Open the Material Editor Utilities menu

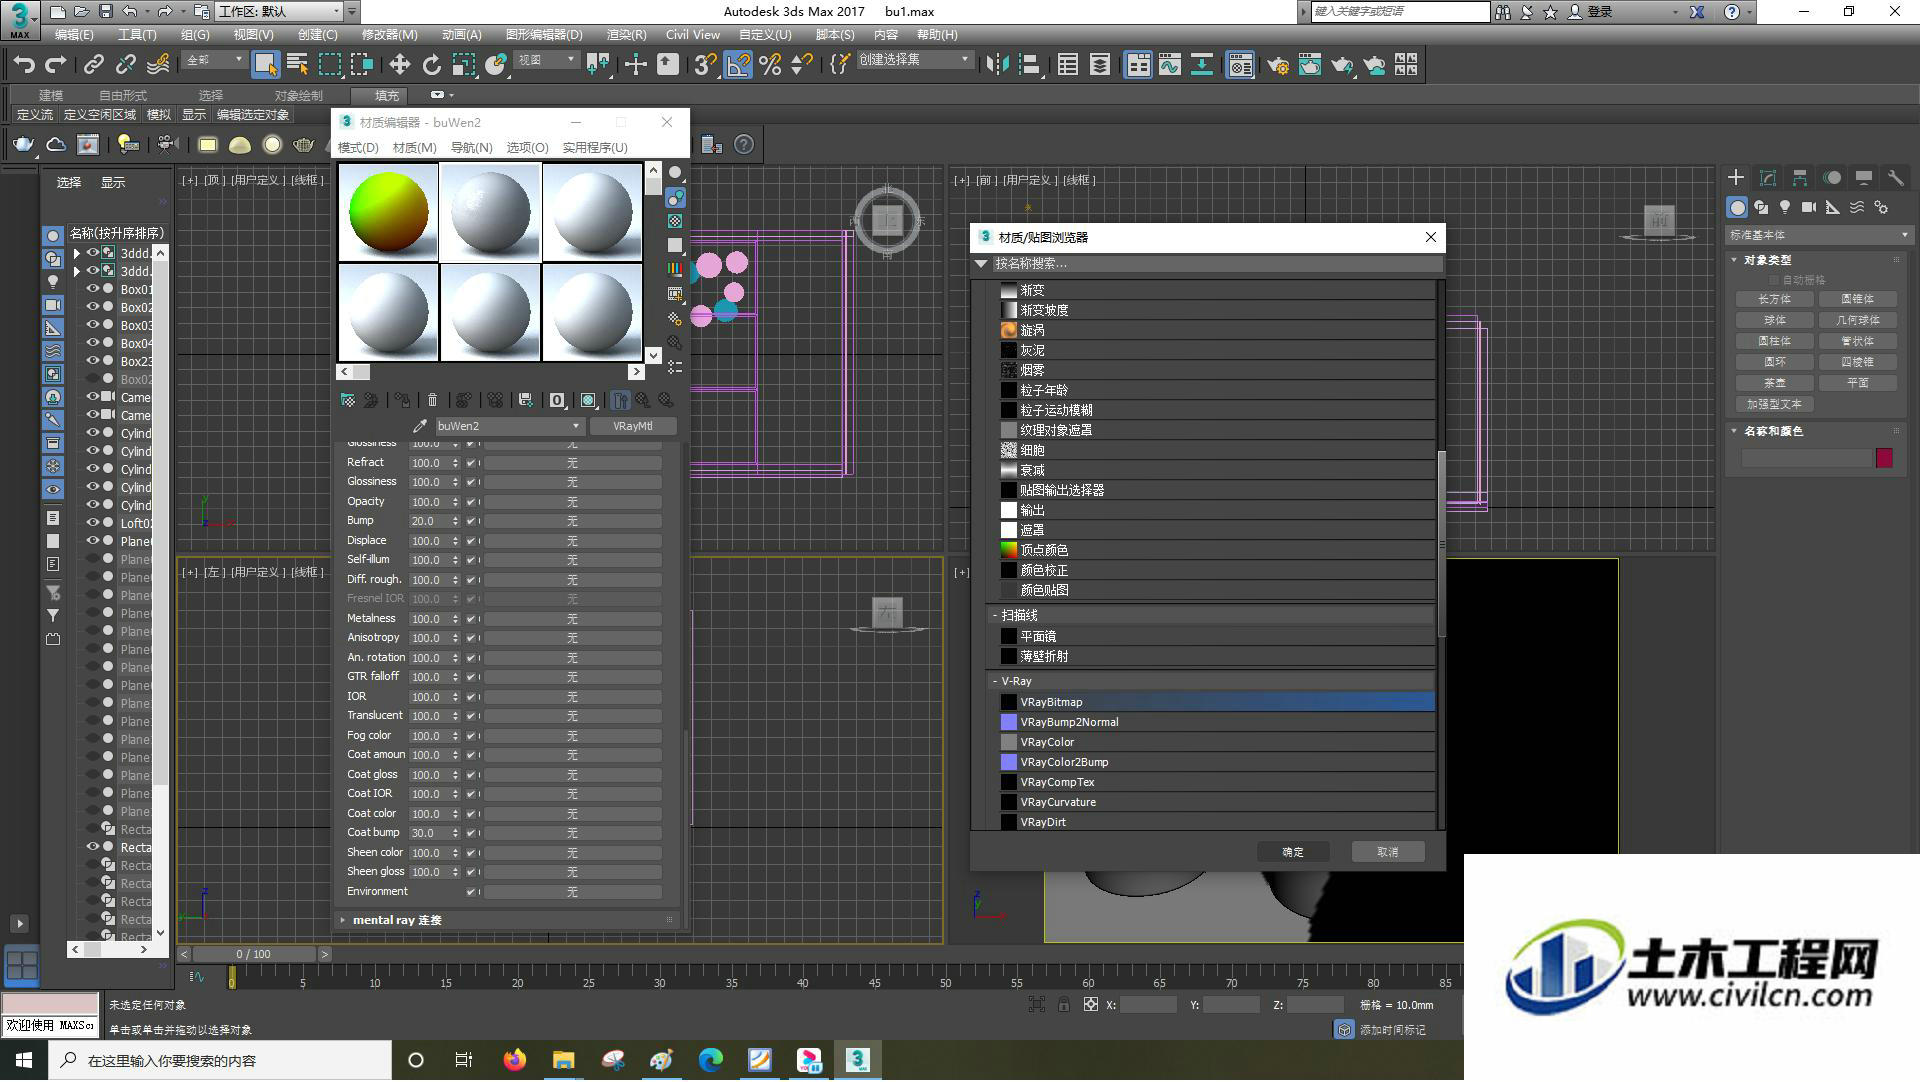tap(594, 147)
